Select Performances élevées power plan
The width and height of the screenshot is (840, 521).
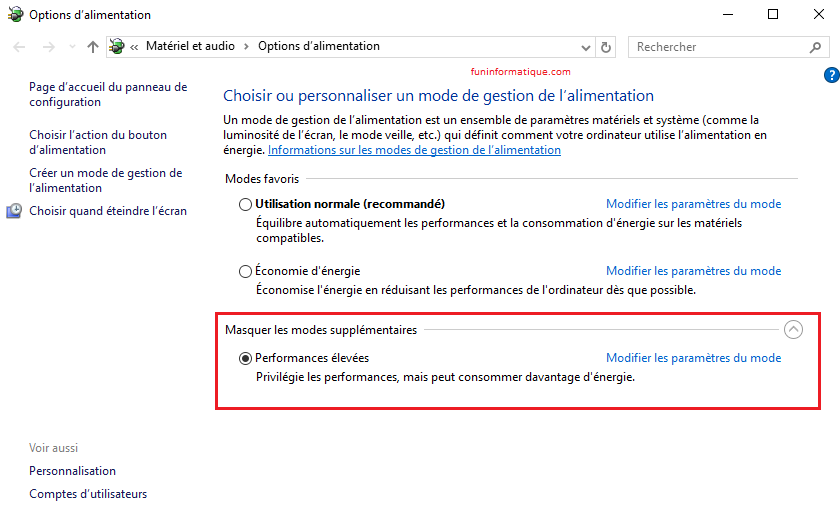246,358
